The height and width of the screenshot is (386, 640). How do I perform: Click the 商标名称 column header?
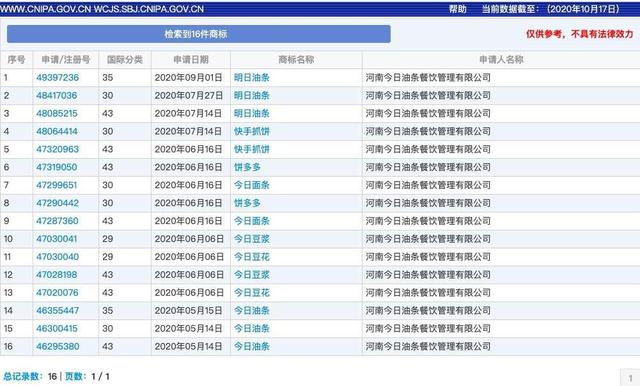[296, 60]
